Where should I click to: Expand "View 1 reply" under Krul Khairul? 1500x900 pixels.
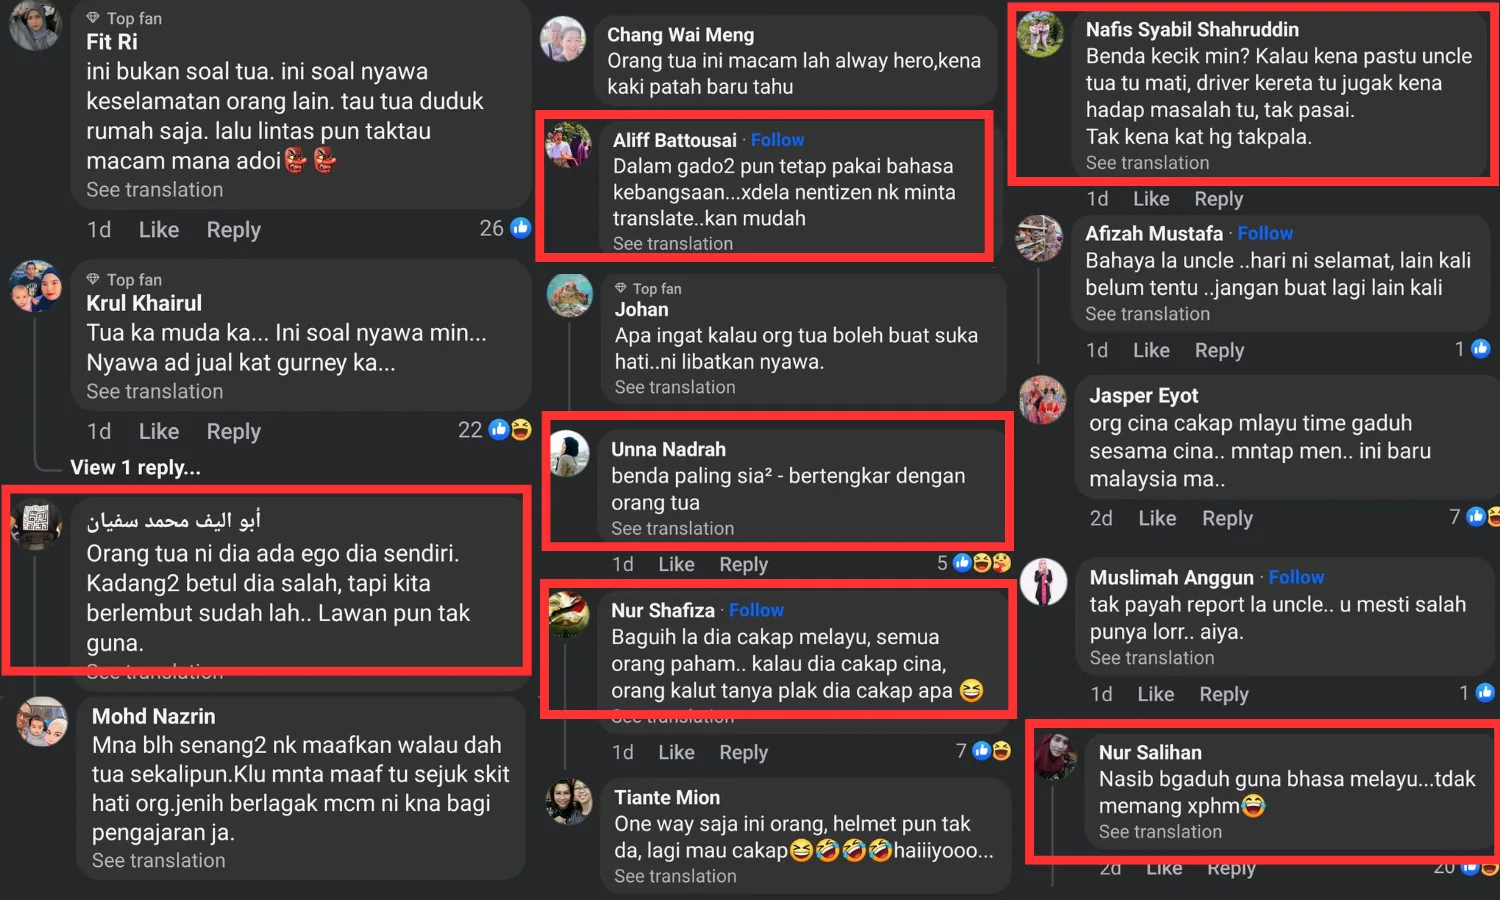pyautogui.click(x=135, y=468)
